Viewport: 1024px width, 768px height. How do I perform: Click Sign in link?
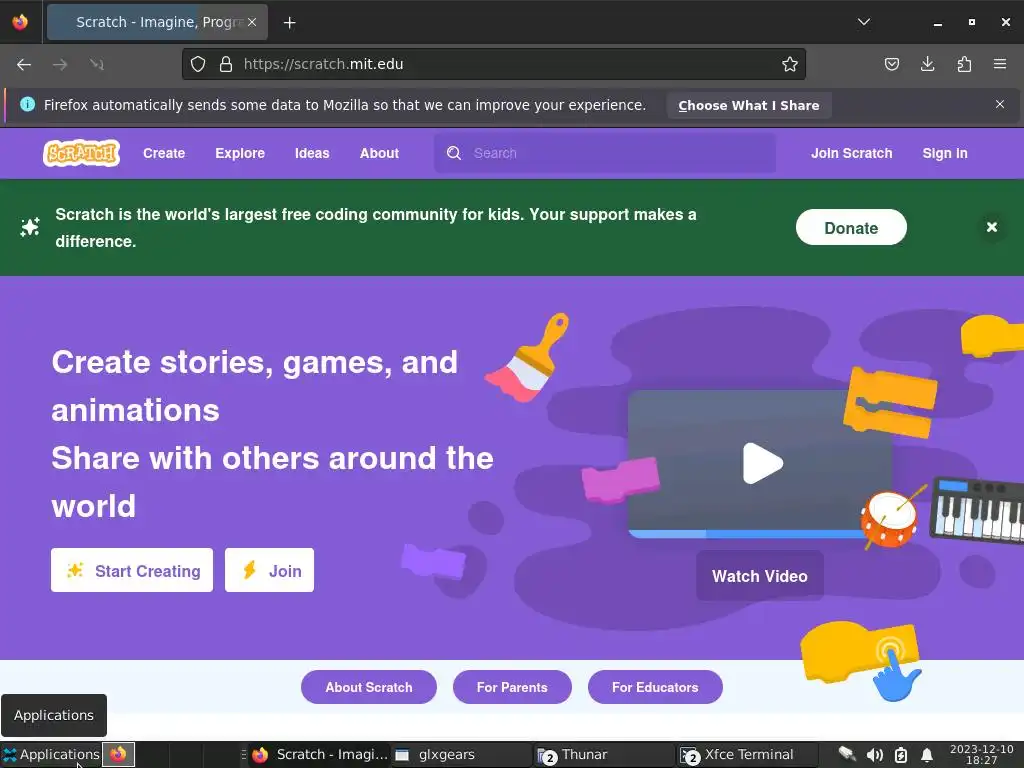coord(945,153)
